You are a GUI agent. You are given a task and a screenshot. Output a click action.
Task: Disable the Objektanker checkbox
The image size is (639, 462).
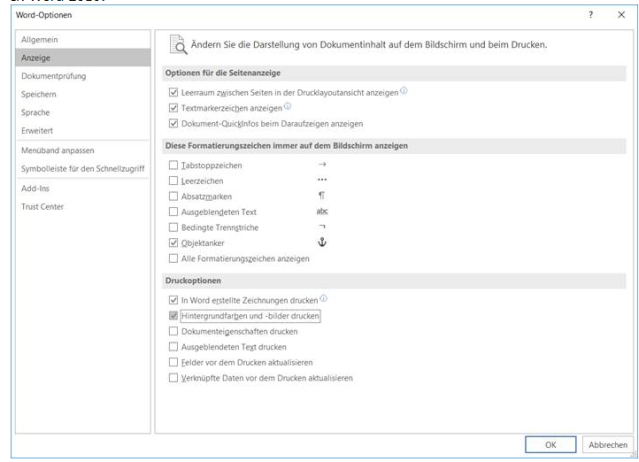pyautogui.click(x=175, y=243)
